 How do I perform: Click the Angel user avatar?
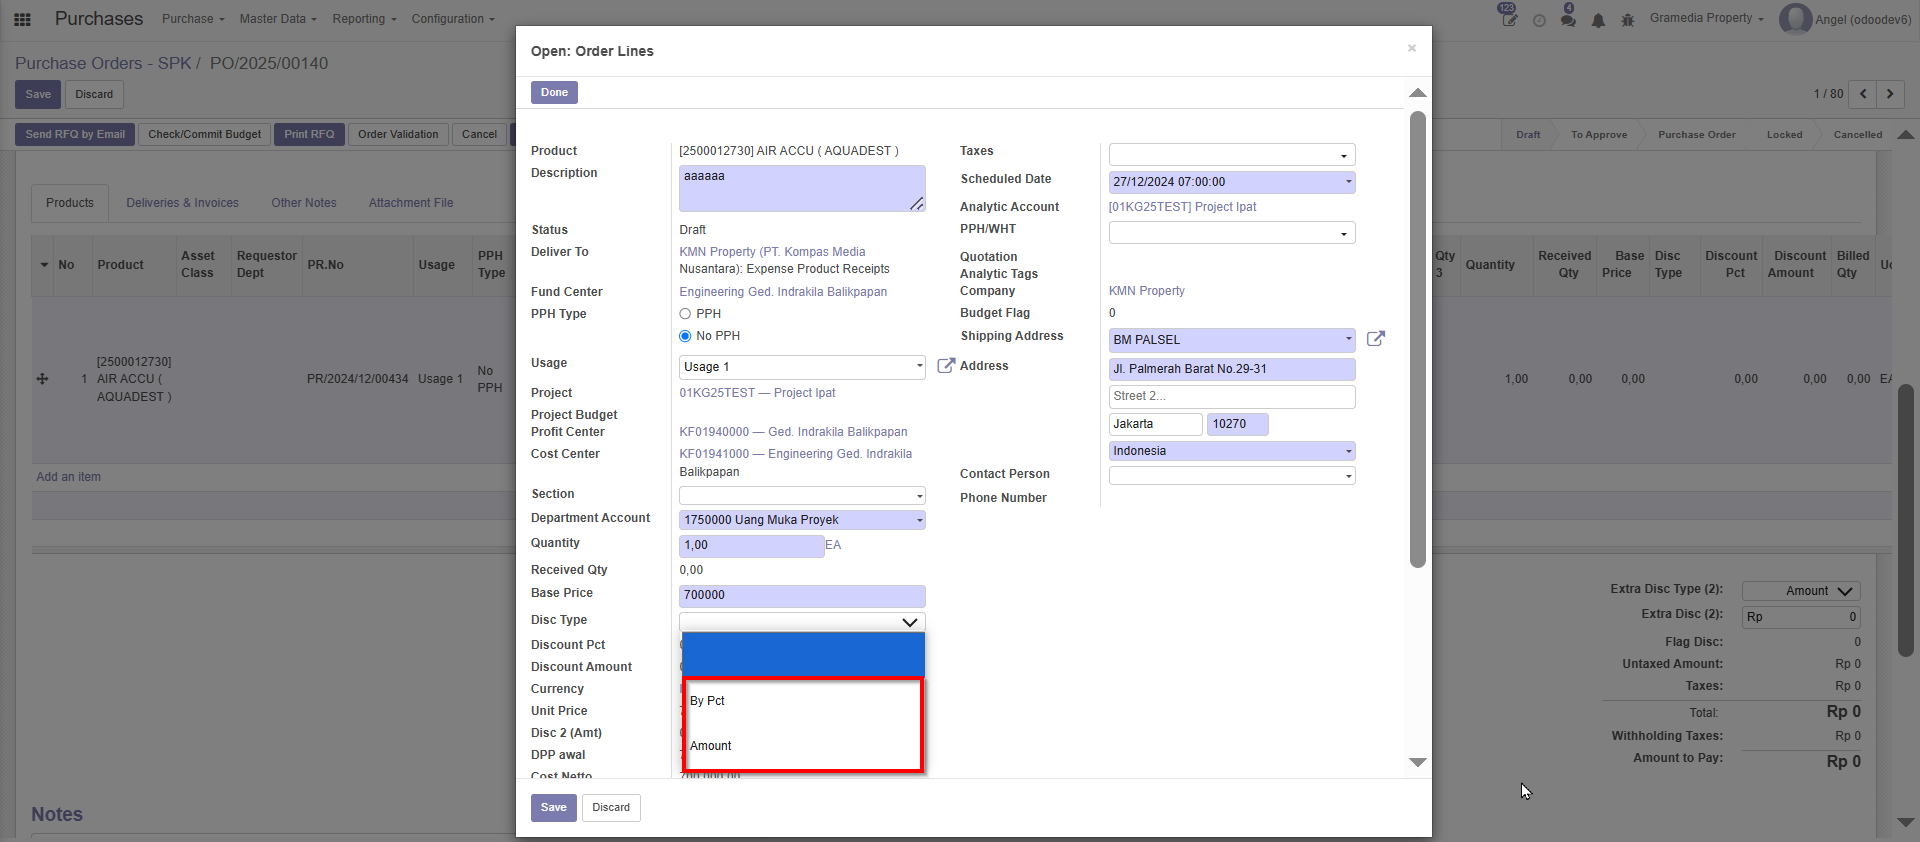coord(1795,19)
